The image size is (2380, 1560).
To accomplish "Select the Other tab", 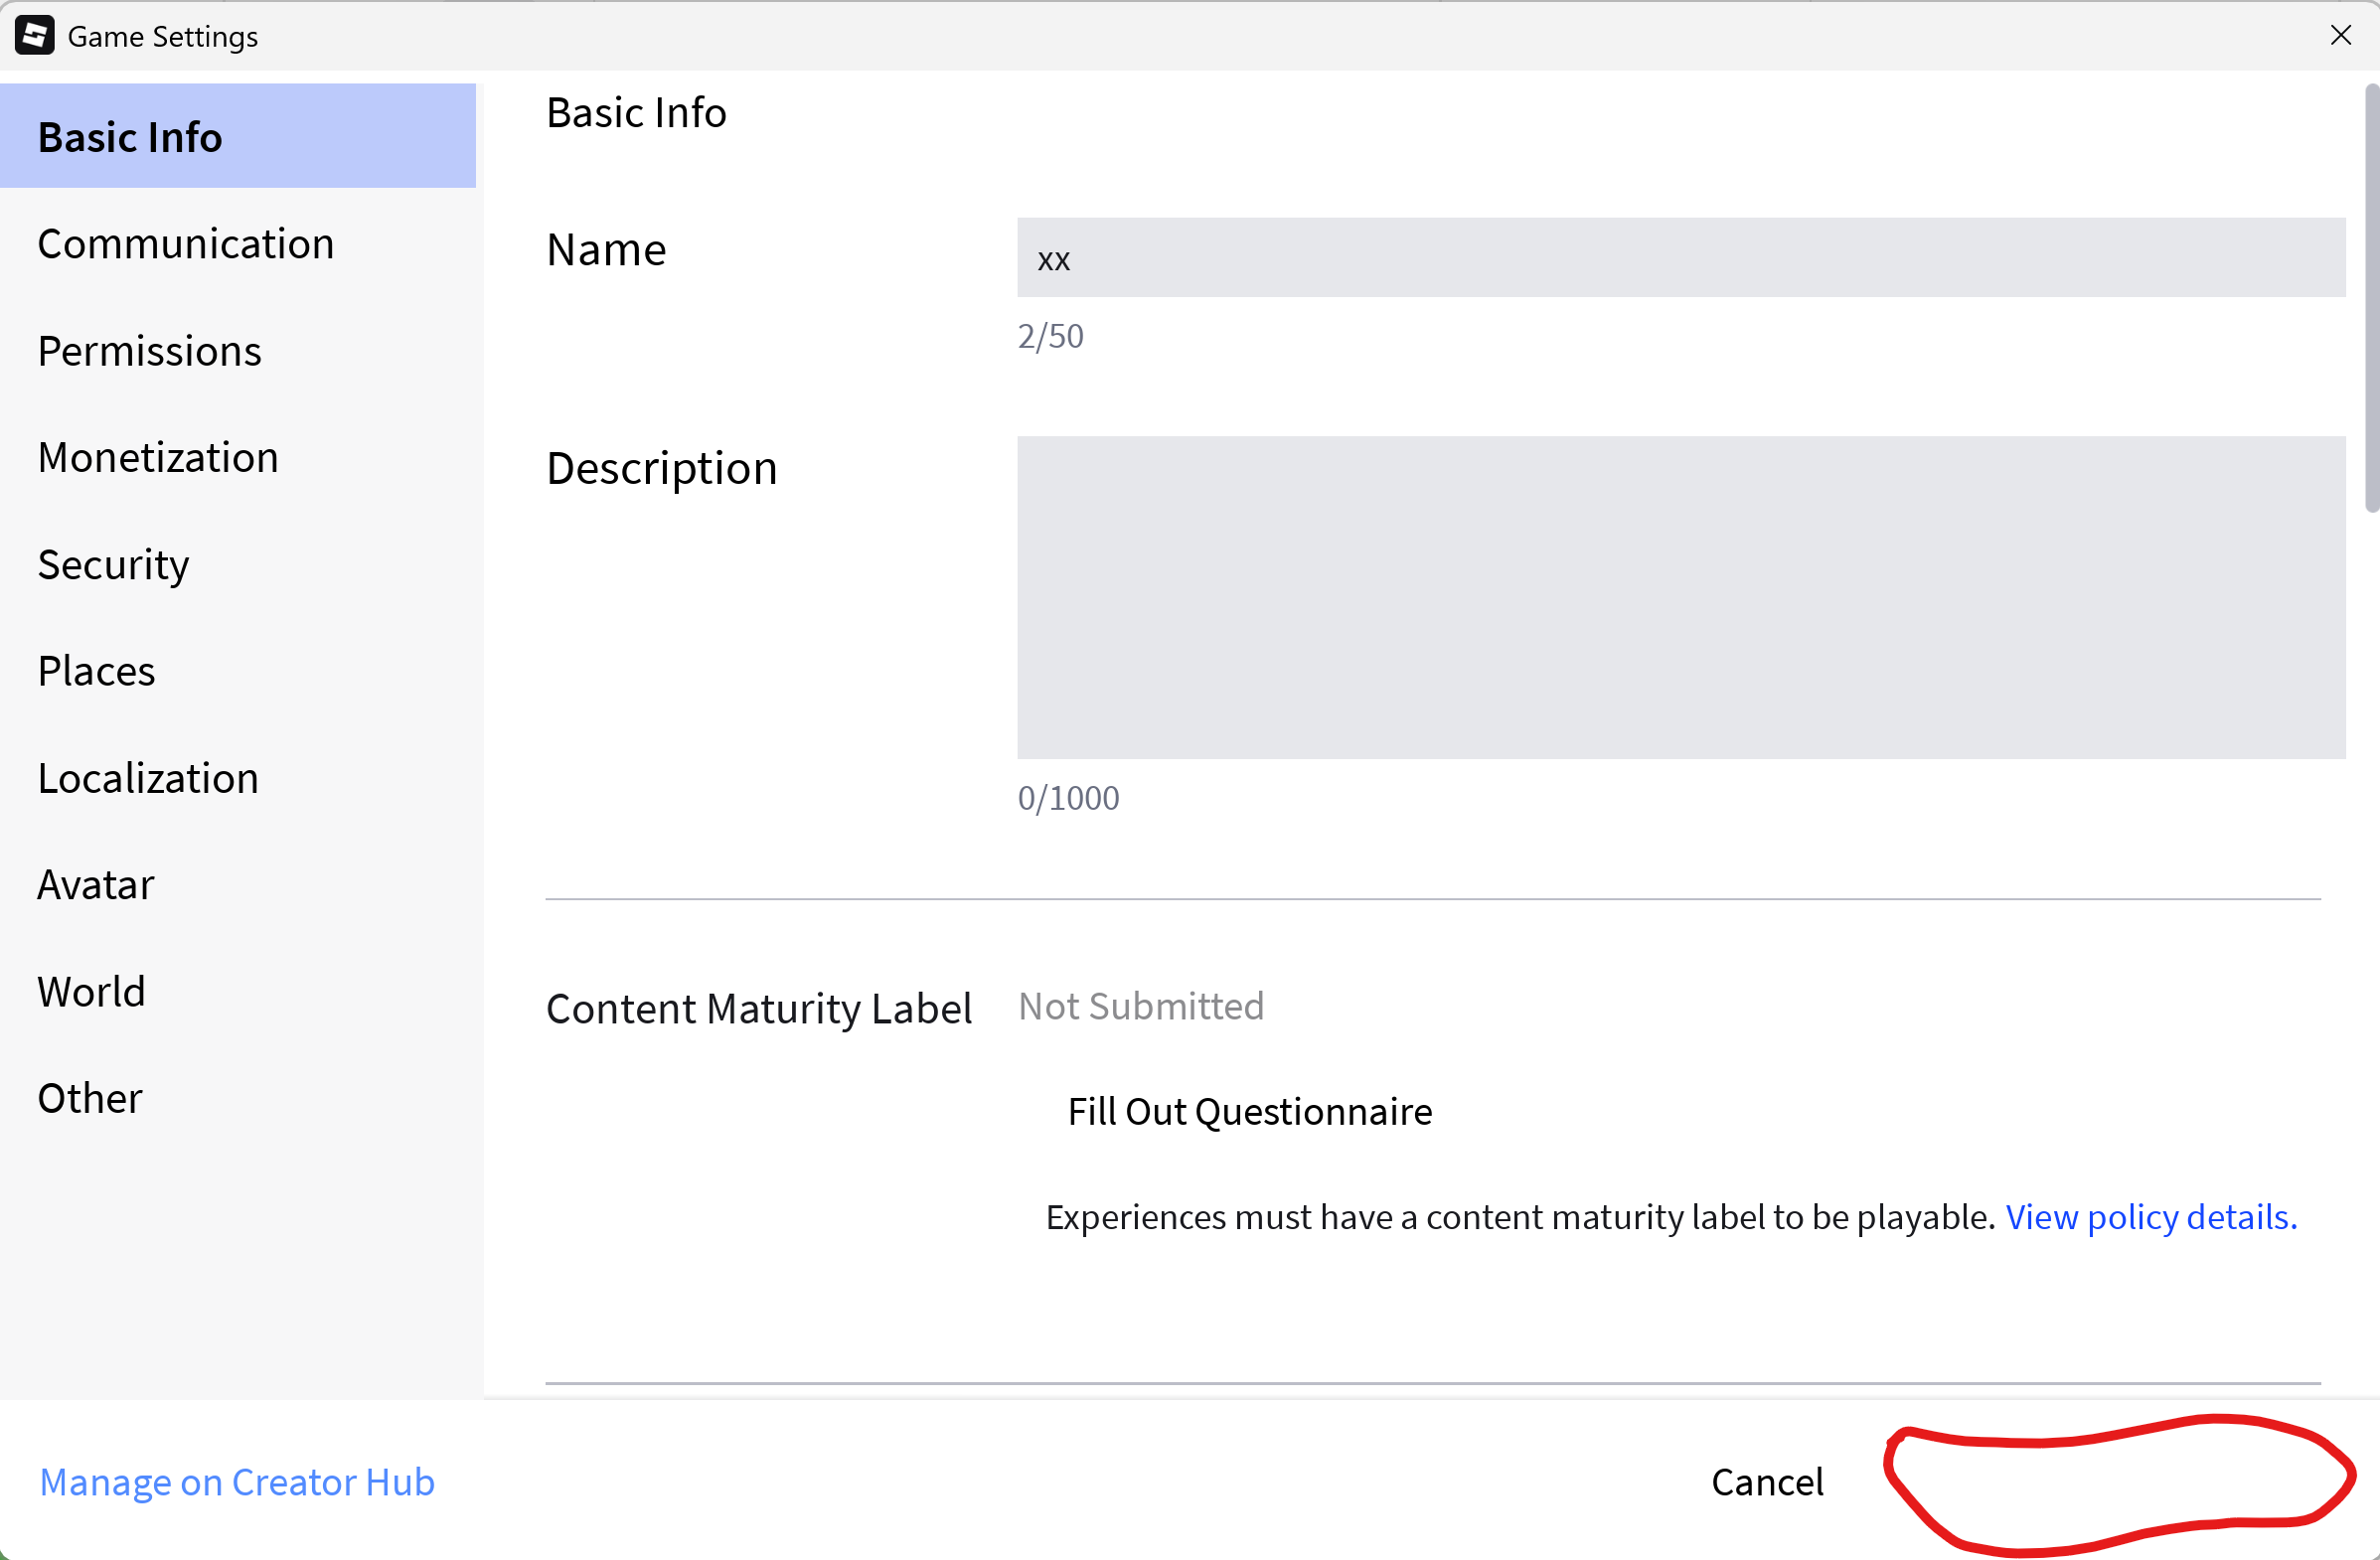I will pos(89,1098).
